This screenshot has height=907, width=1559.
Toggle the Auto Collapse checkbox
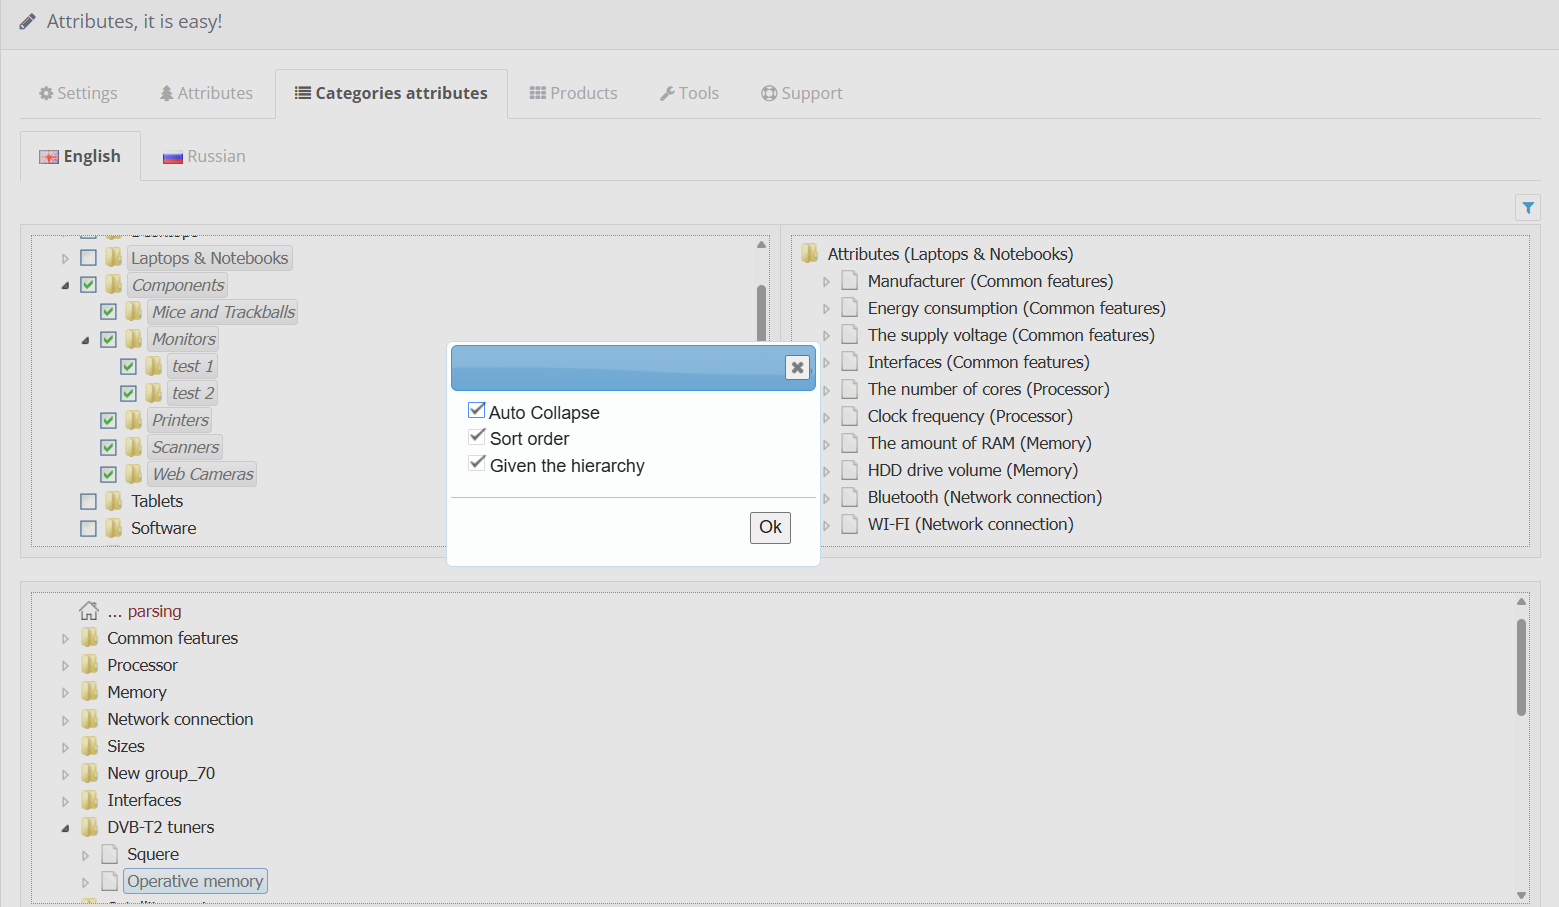[477, 411]
